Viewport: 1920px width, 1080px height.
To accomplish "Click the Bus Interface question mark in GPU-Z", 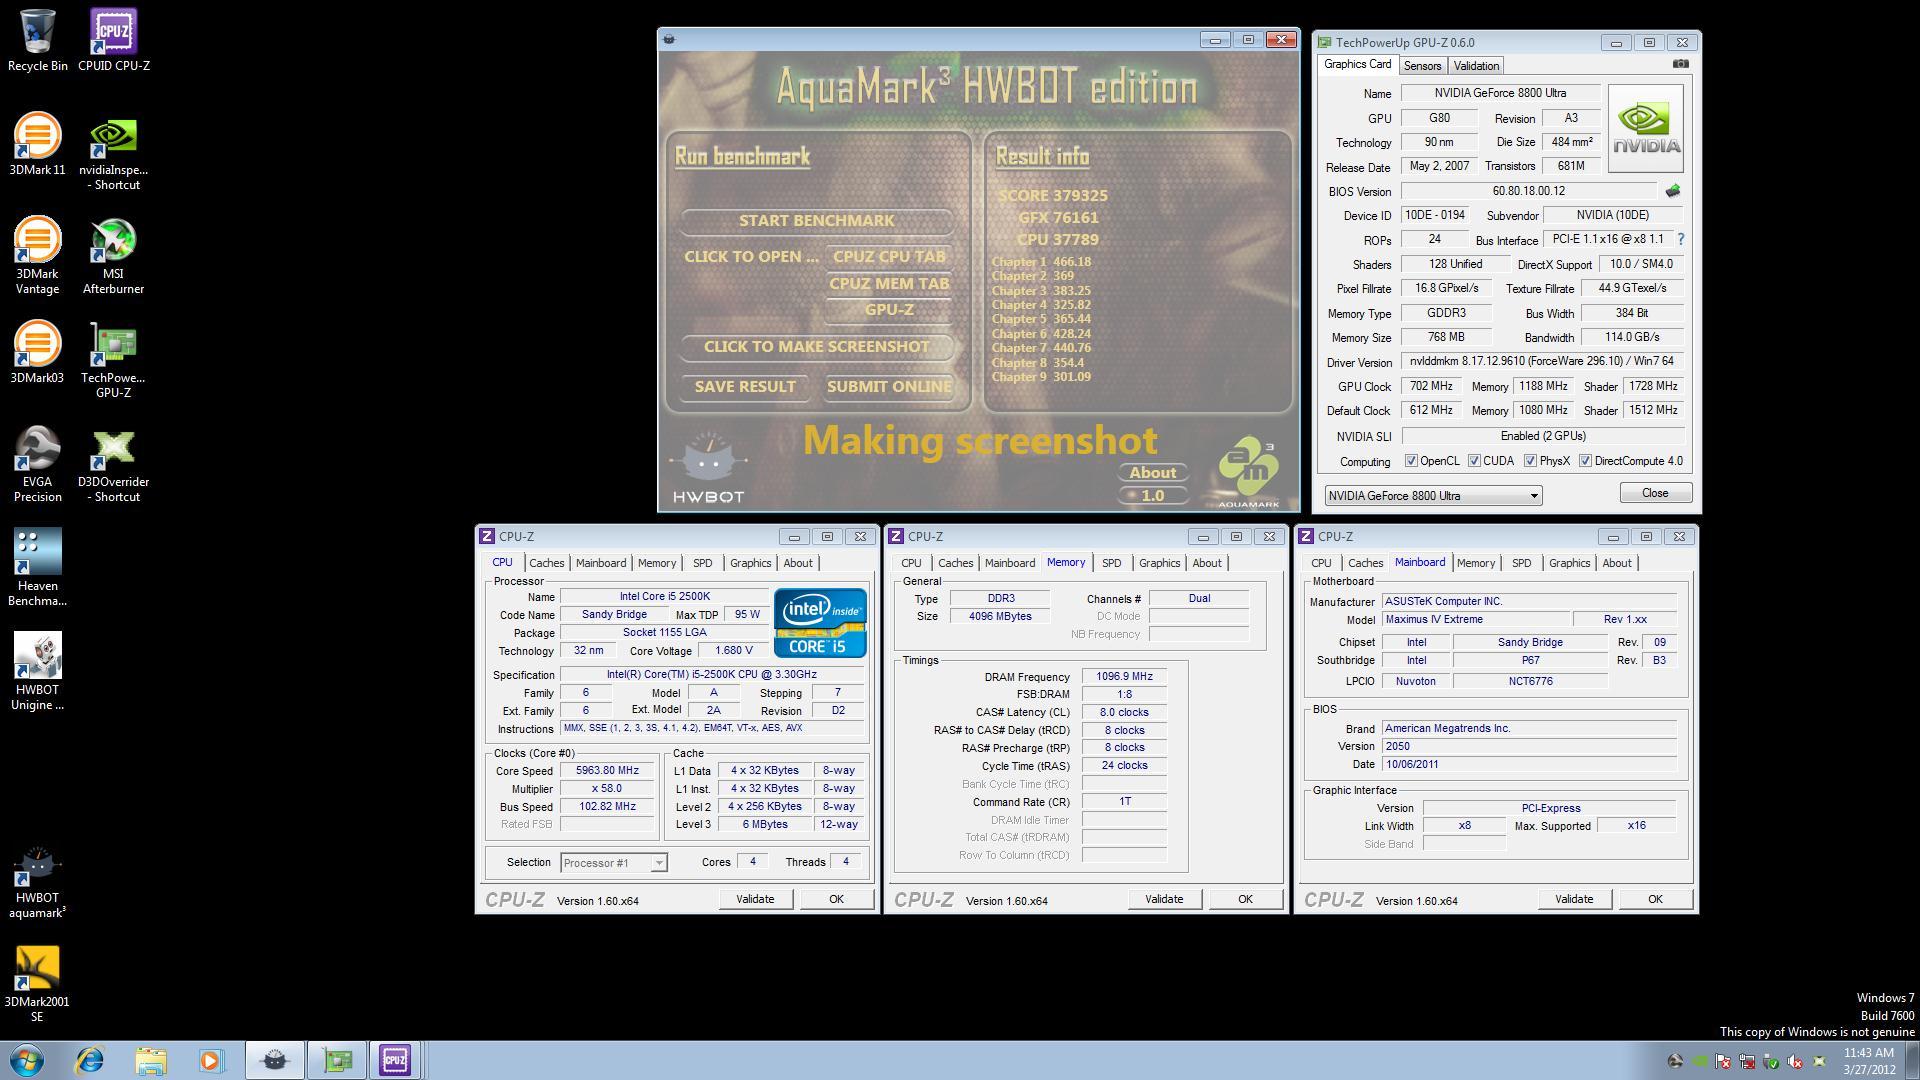I will click(x=1681, y=239).
